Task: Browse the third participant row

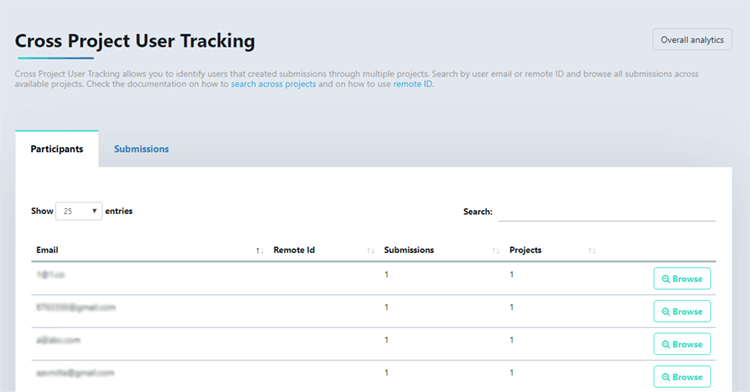Action: [x=682, y=344]
